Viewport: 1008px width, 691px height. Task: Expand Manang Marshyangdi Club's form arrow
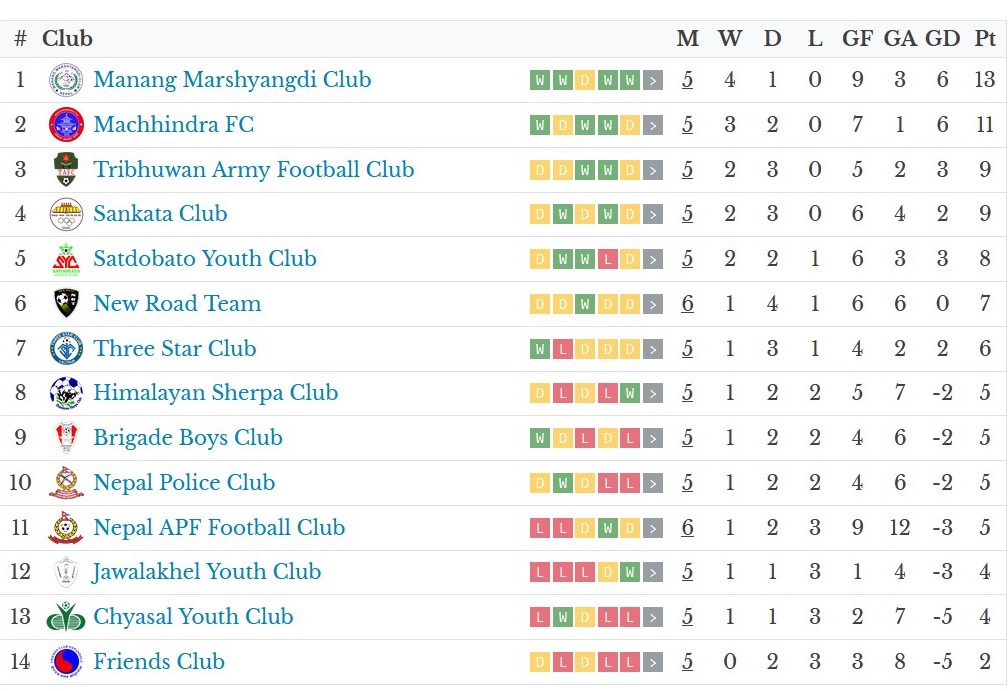pyautogui.click(x=653, y=81)
